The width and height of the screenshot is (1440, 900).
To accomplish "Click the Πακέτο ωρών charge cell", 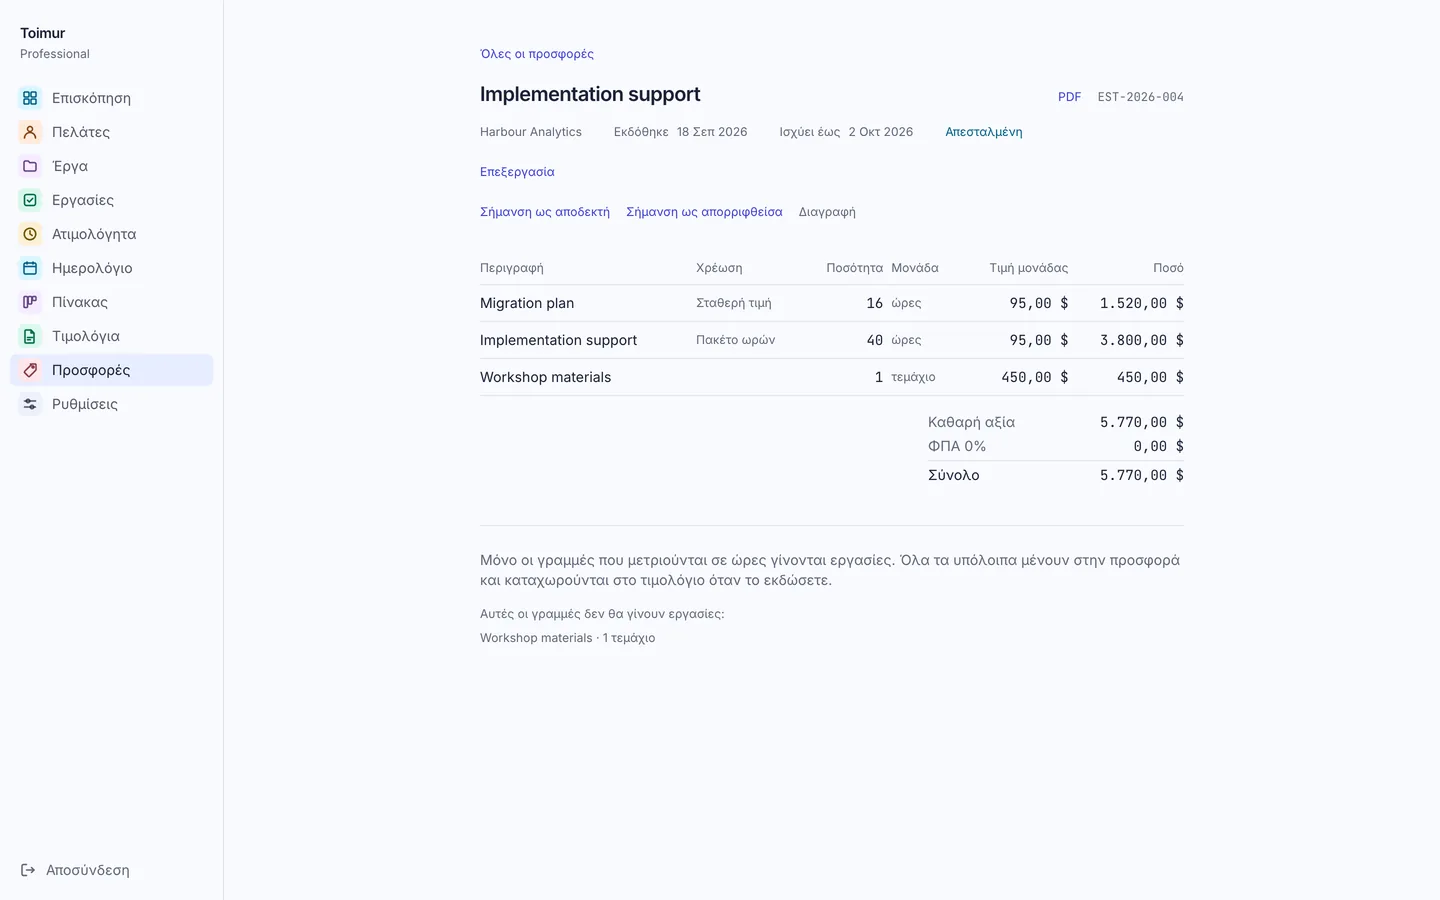I will click(x=736, y=340).
